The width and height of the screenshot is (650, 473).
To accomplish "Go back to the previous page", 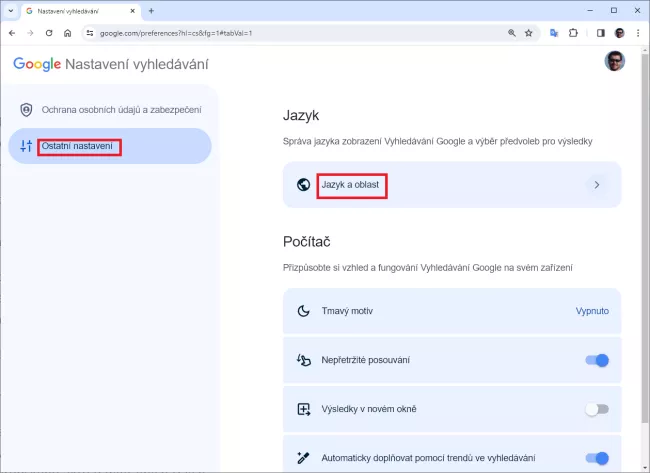I will point(12,33).
